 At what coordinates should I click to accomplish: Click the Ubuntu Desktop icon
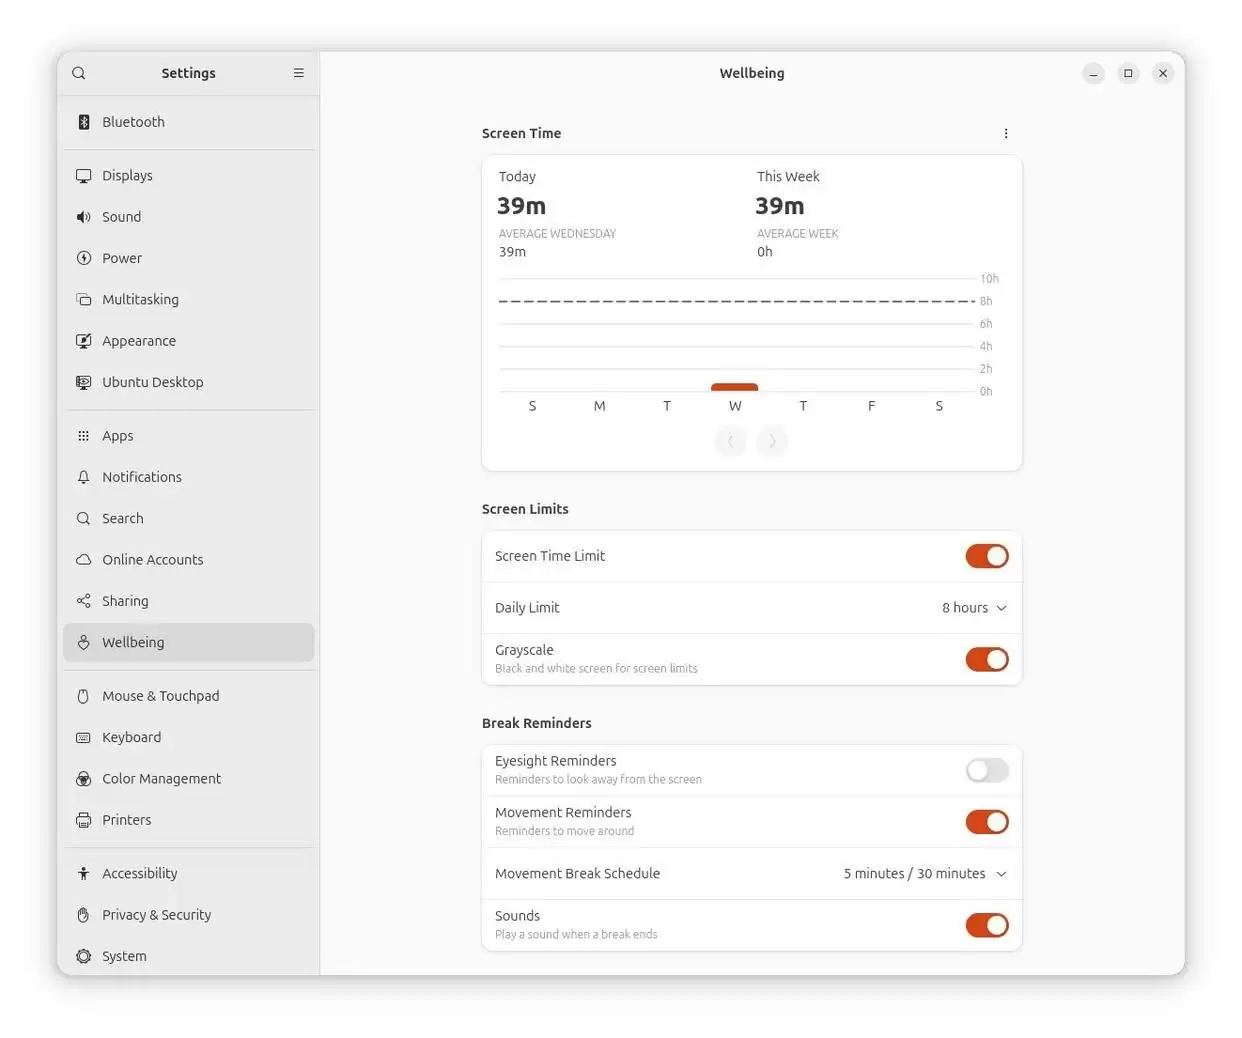[x=84, y=382]
